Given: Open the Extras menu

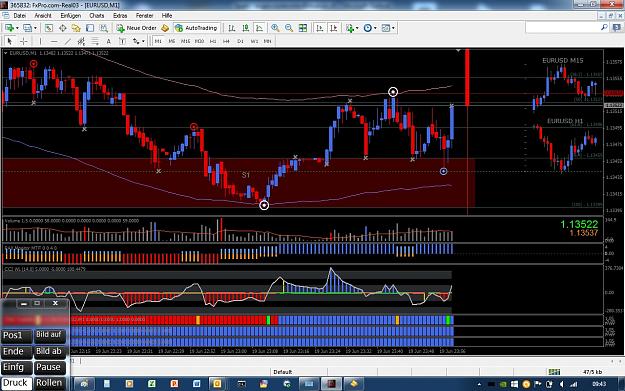Looking at the screenshot, I should tap(120, 16).
